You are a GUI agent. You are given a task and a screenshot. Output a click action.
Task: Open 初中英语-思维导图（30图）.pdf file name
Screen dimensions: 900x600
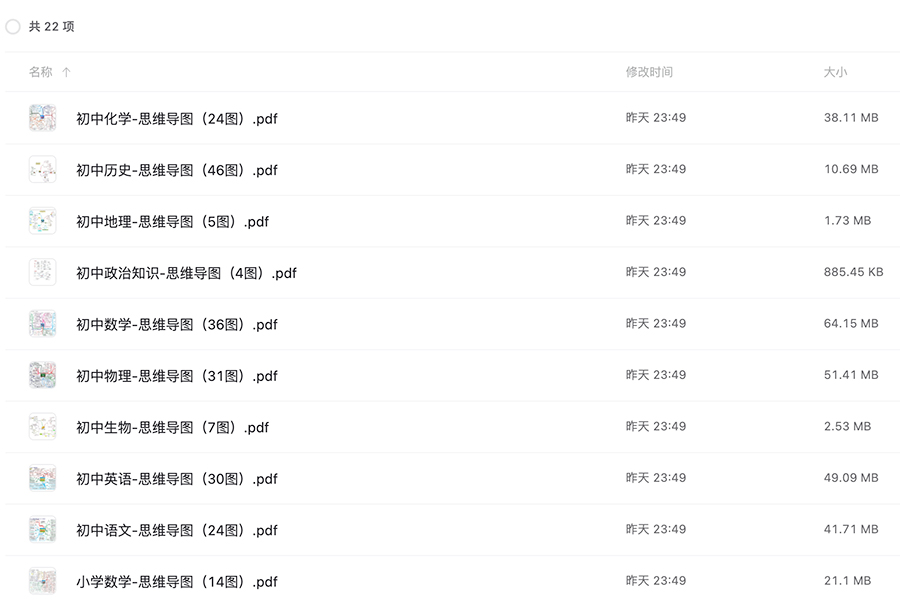click(177, 479)
